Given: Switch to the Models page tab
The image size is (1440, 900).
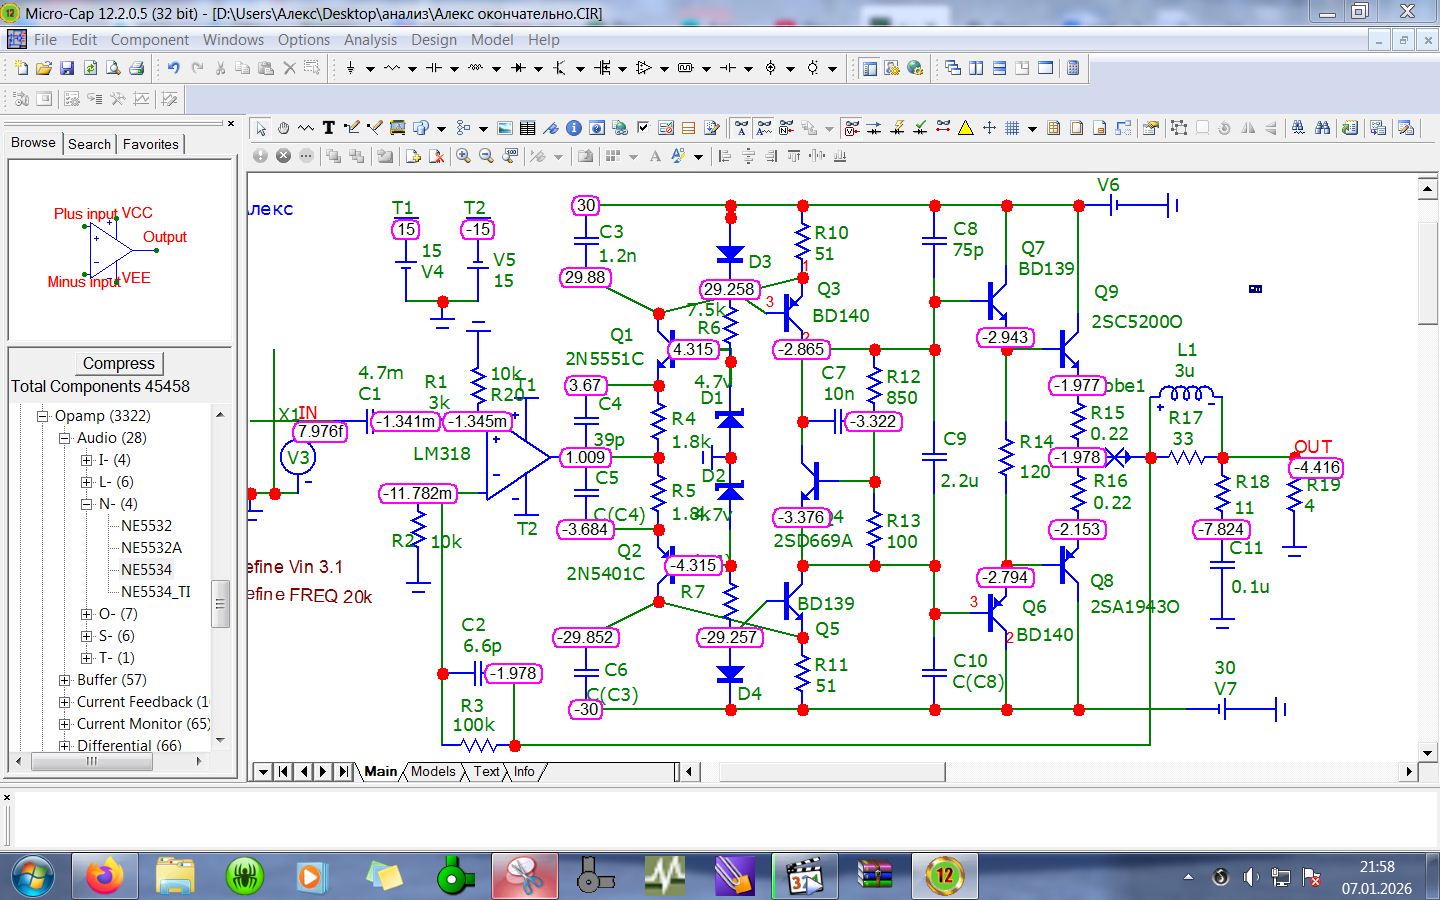Looking at the screenshot, I should [x=433, y=771].
